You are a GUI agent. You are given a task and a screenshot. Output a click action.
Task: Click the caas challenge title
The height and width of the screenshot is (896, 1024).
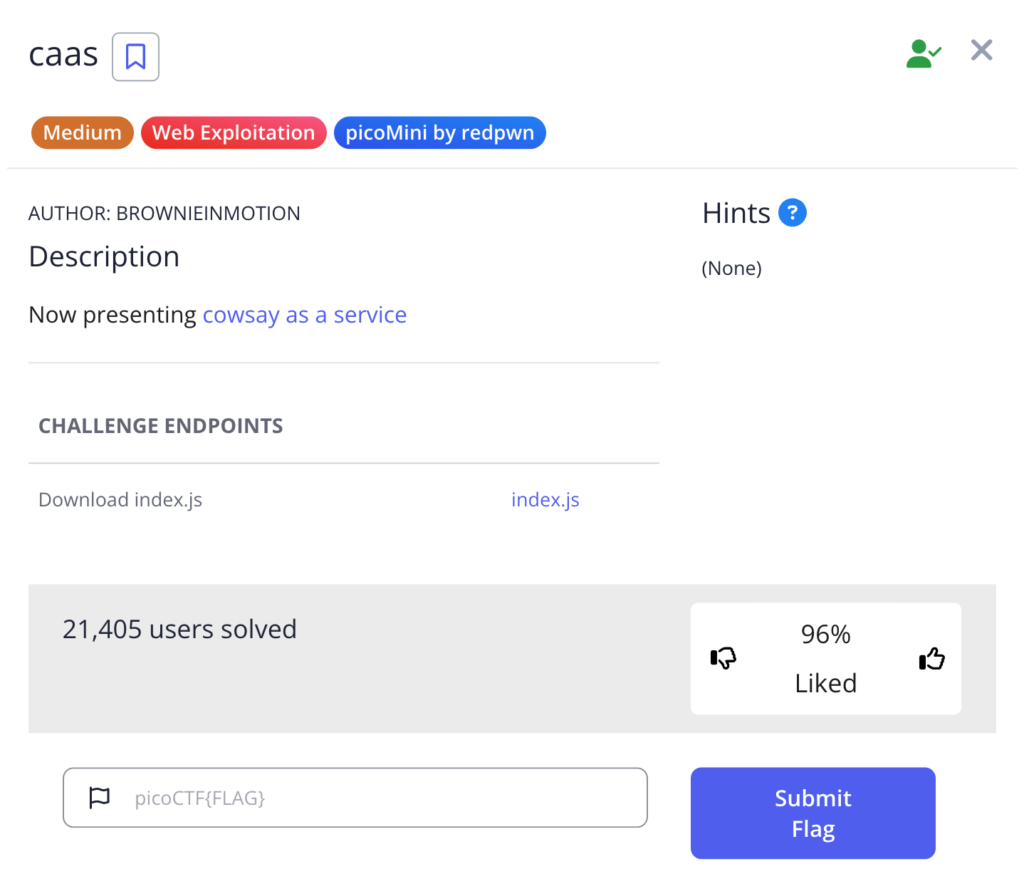click(63, 54)
